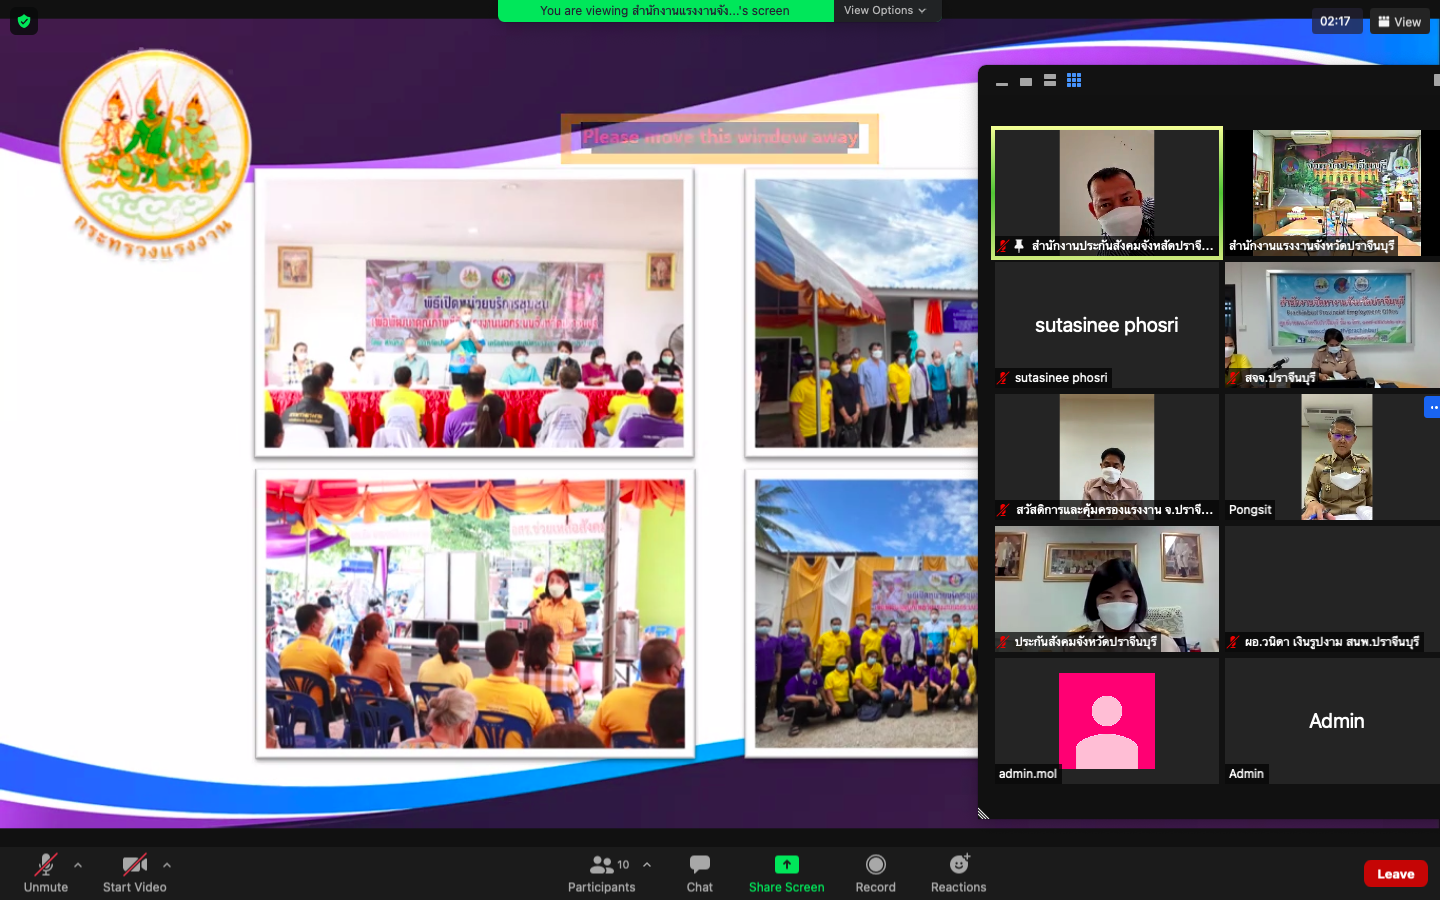The image size is (1440, 900).
Task: Click the green Share Screen icon
Action: pyautogui.click(x=787, y=865)
